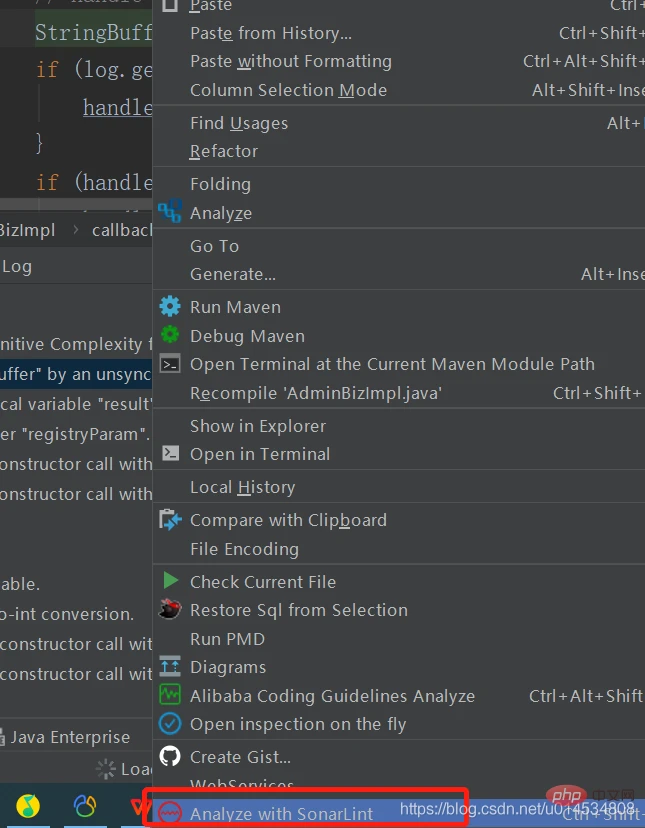Click the yellow-green music app taskbar icon
Image resolution: width=645 pixels, height=828 pixels.
28,806
